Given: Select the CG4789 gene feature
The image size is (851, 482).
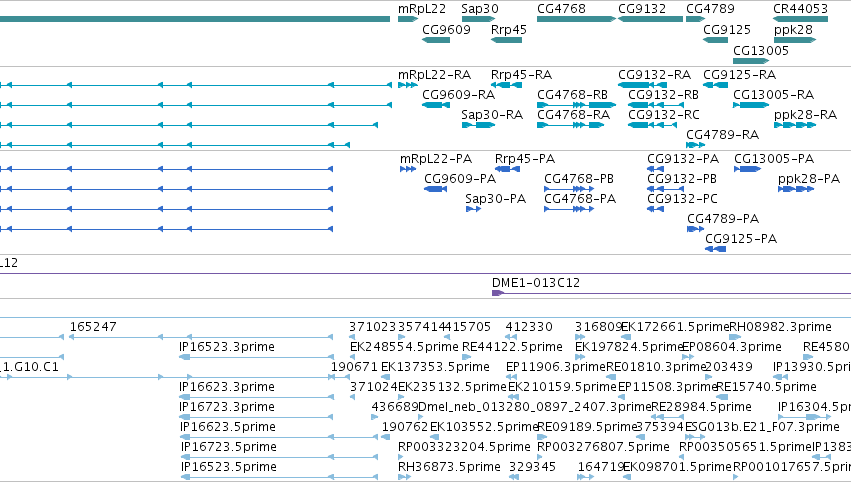Looking at the screenshot, I should coord(695,19).
